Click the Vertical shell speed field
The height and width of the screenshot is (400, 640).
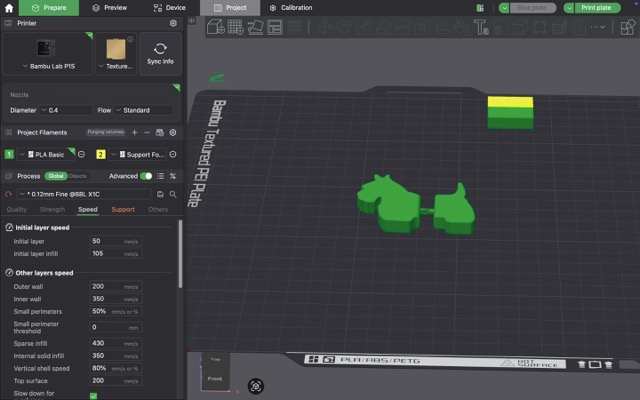(116, 368)
